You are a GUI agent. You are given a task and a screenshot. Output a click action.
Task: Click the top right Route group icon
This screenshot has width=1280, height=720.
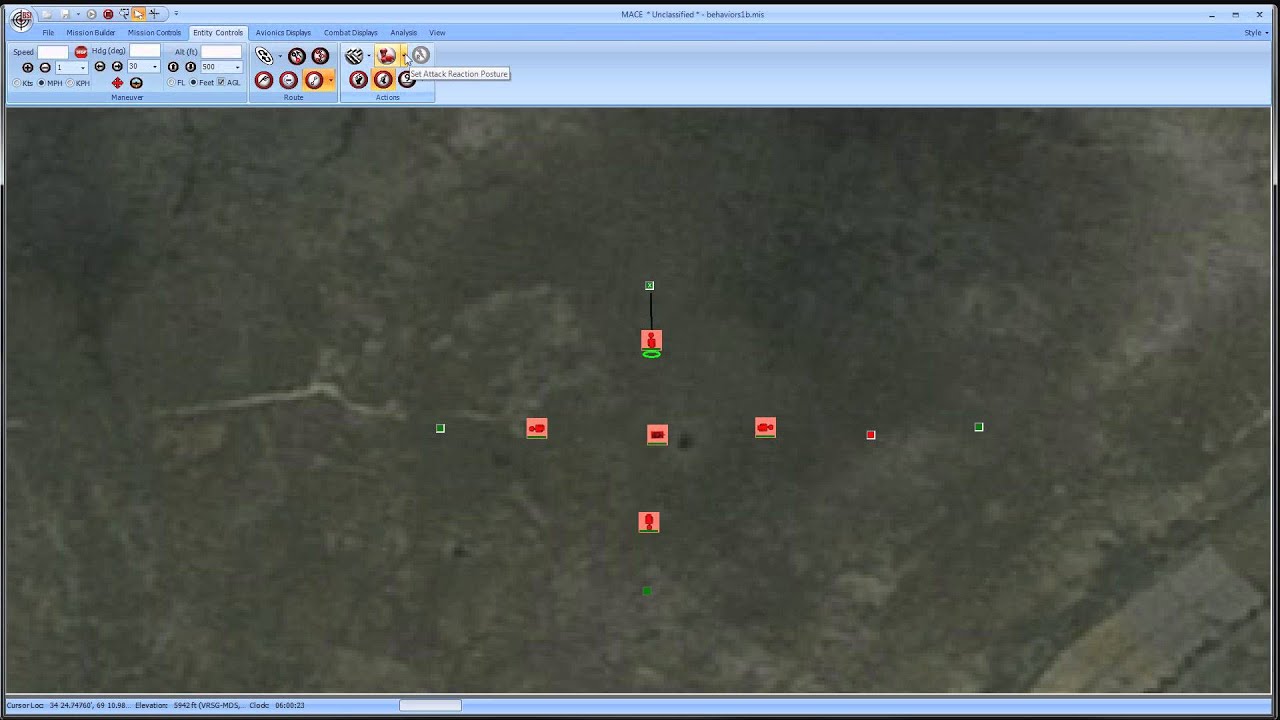pos(320,56)
